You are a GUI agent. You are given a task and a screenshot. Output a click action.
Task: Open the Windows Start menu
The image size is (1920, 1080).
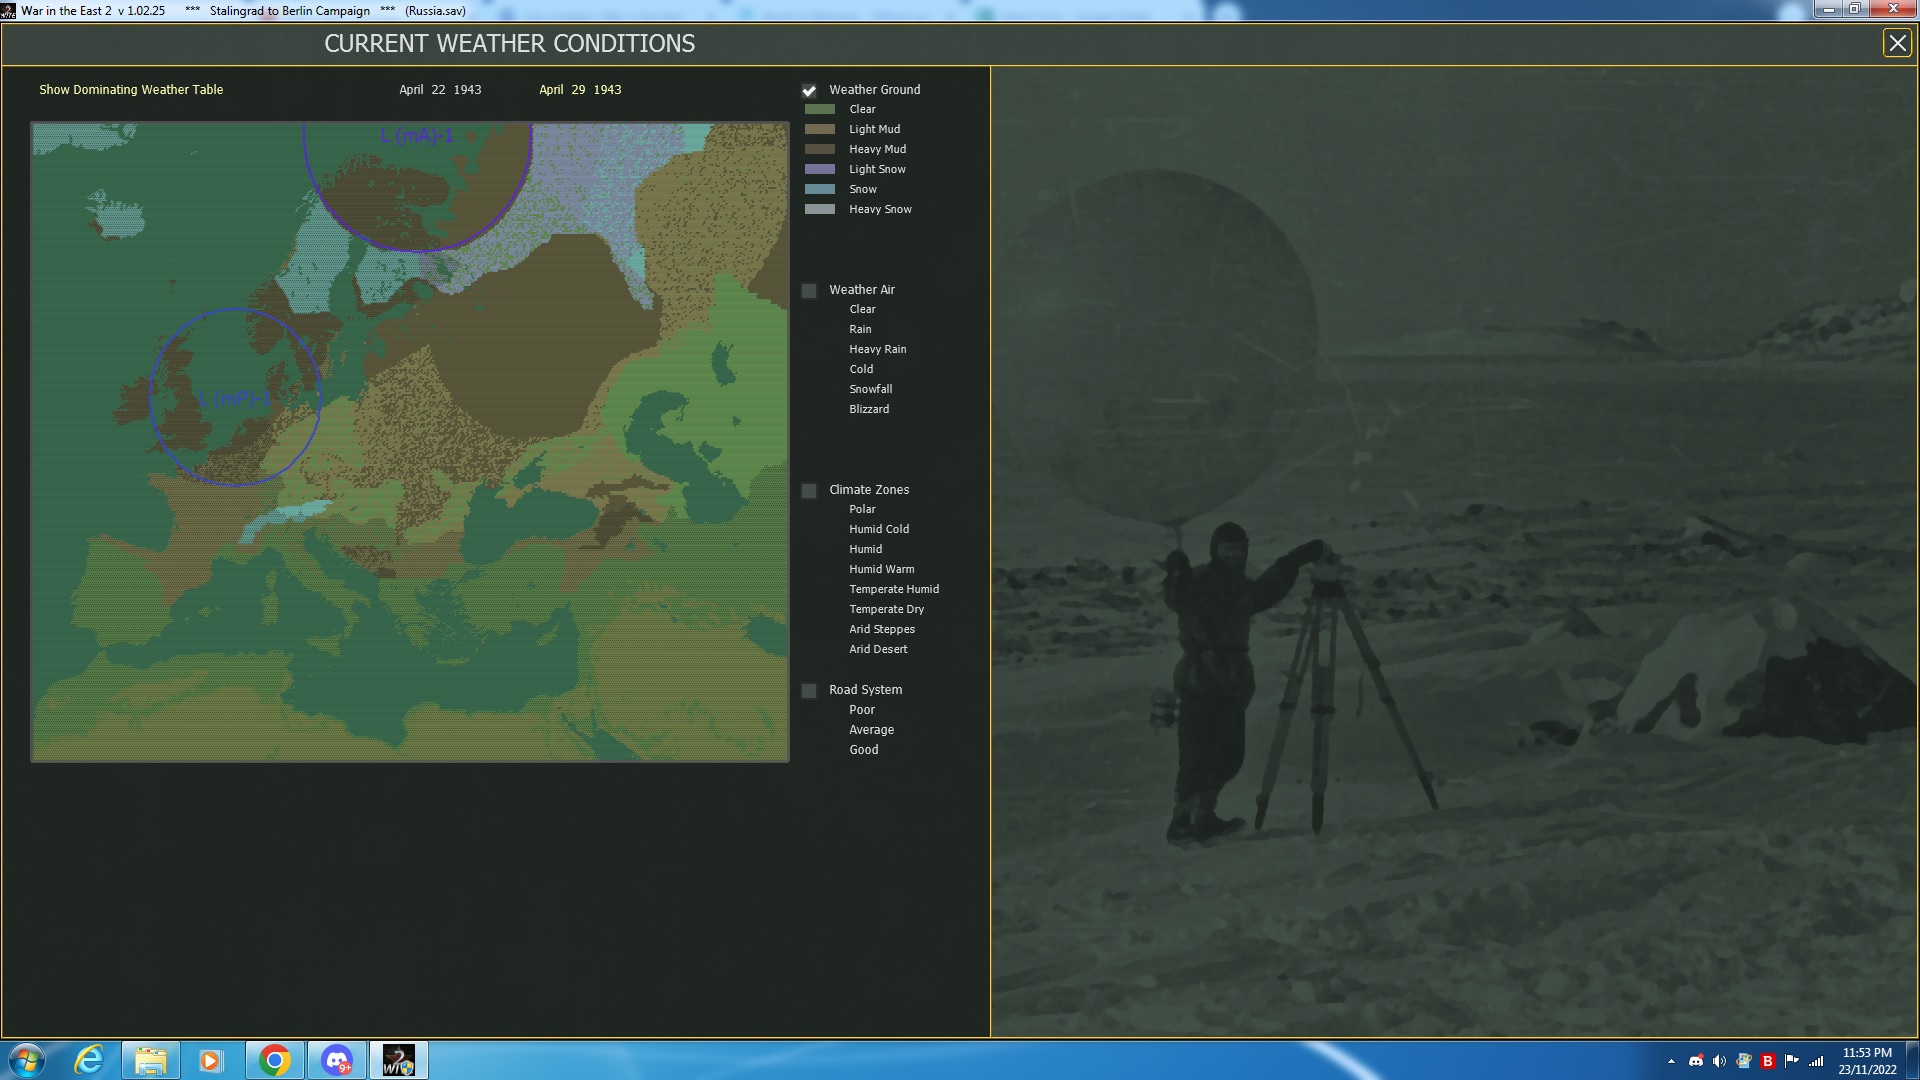point(27,1060)
